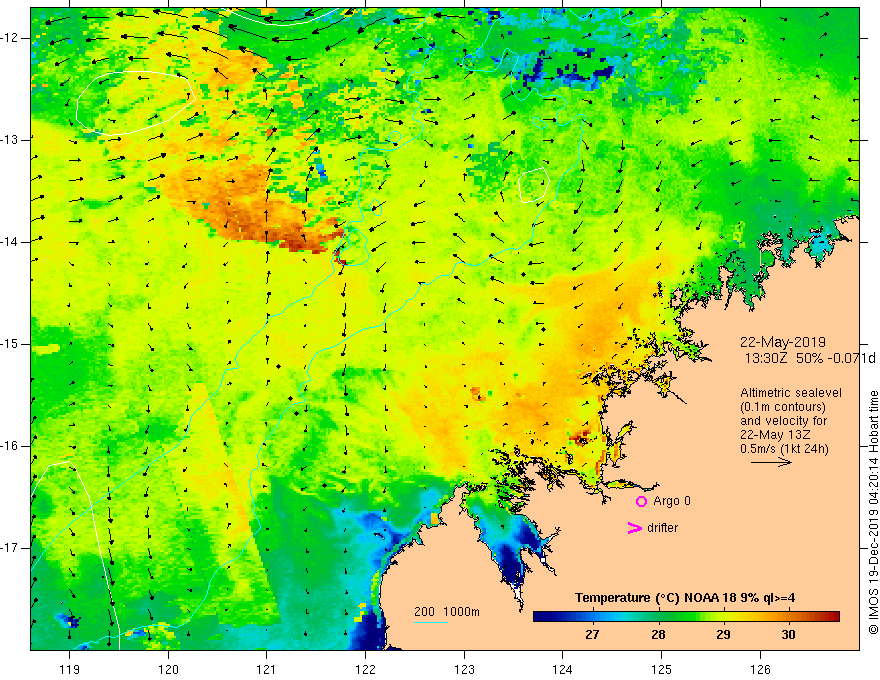Click longitude axis label 122

click(x=365, y=669)
